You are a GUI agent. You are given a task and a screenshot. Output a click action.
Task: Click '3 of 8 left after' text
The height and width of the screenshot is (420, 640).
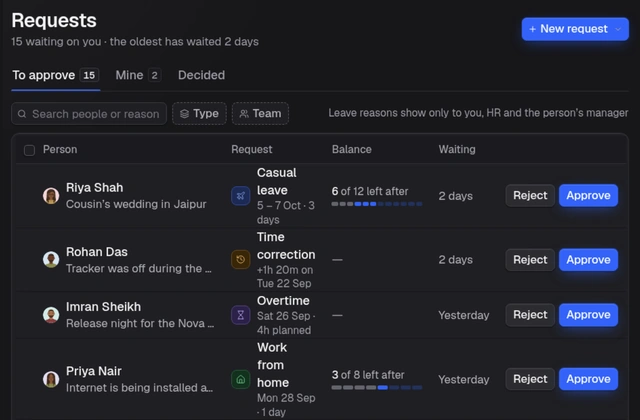pyautogui.click(x=368, y=375)
